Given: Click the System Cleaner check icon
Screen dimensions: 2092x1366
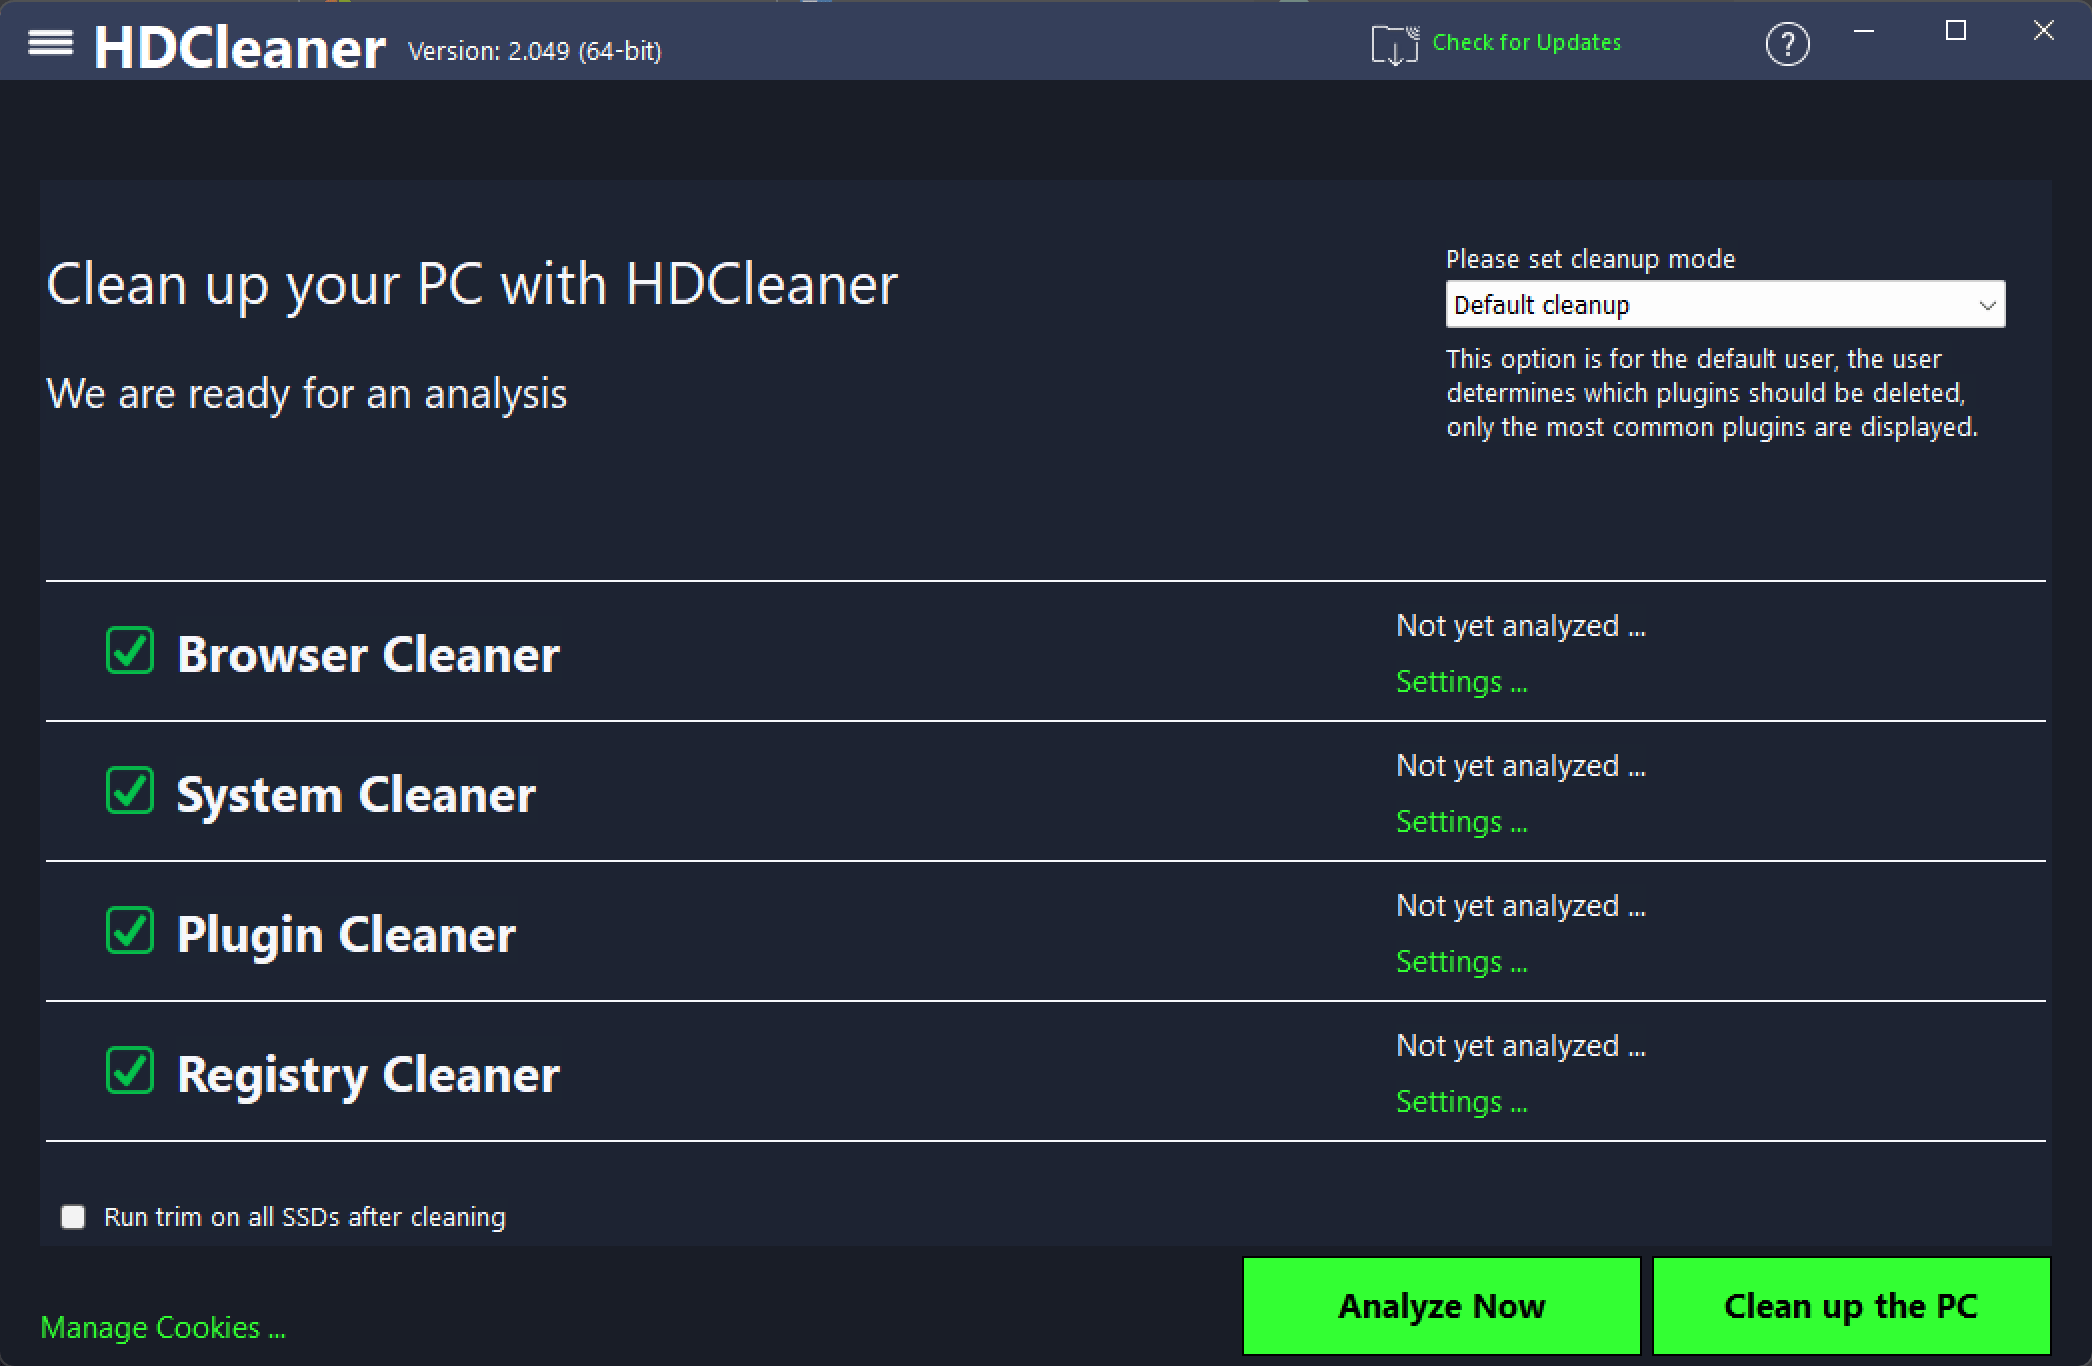Looking at the screenshot, I should pyautogui.click(x=129, y=792).
